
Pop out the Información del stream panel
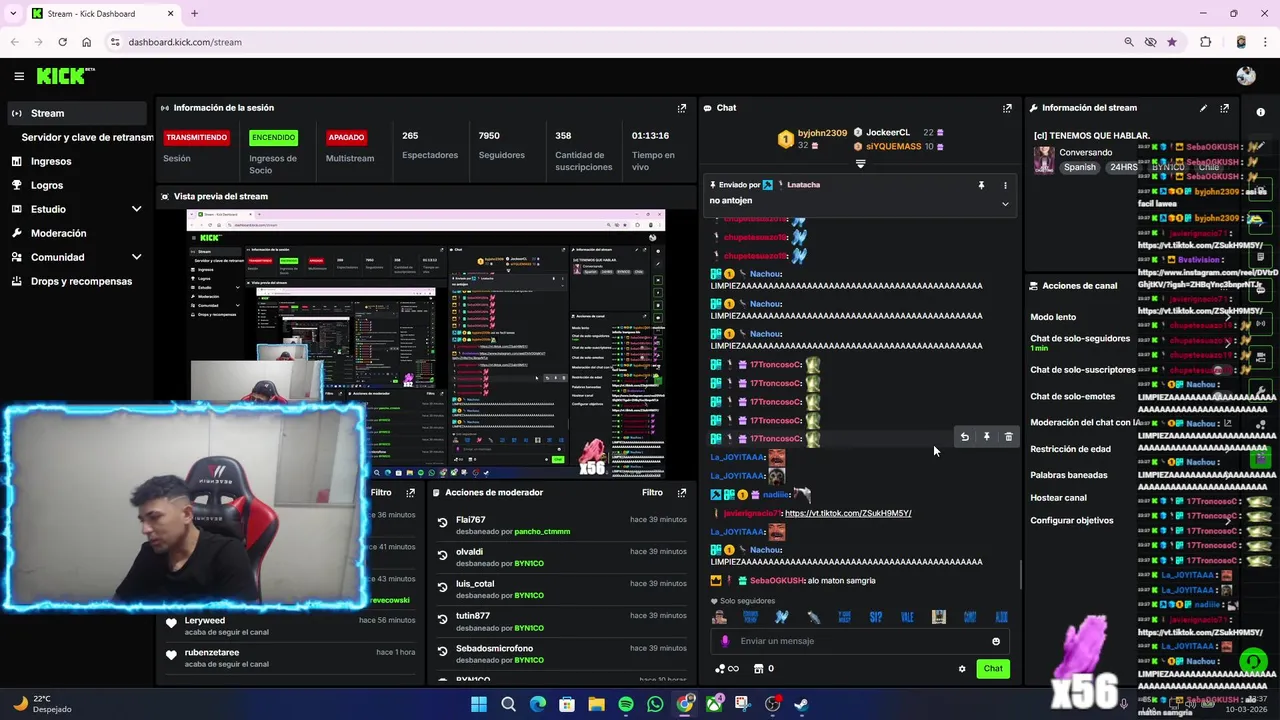tap(1224, 108)
